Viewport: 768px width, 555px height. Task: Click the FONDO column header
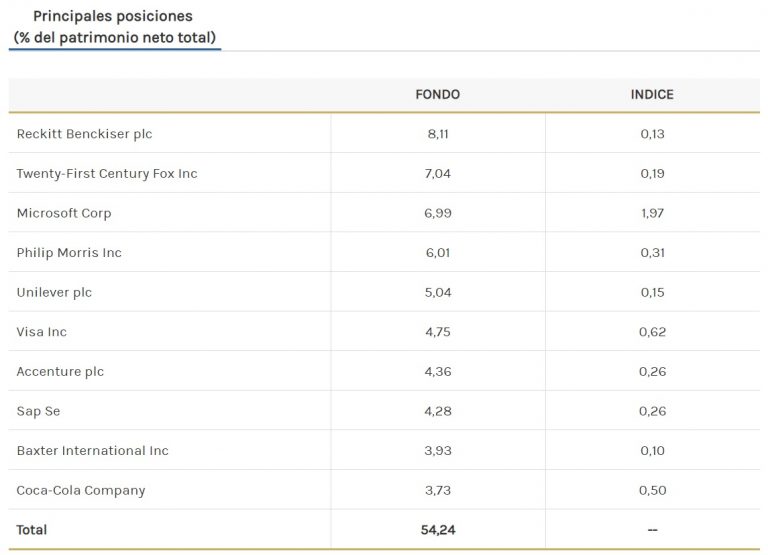437,95
